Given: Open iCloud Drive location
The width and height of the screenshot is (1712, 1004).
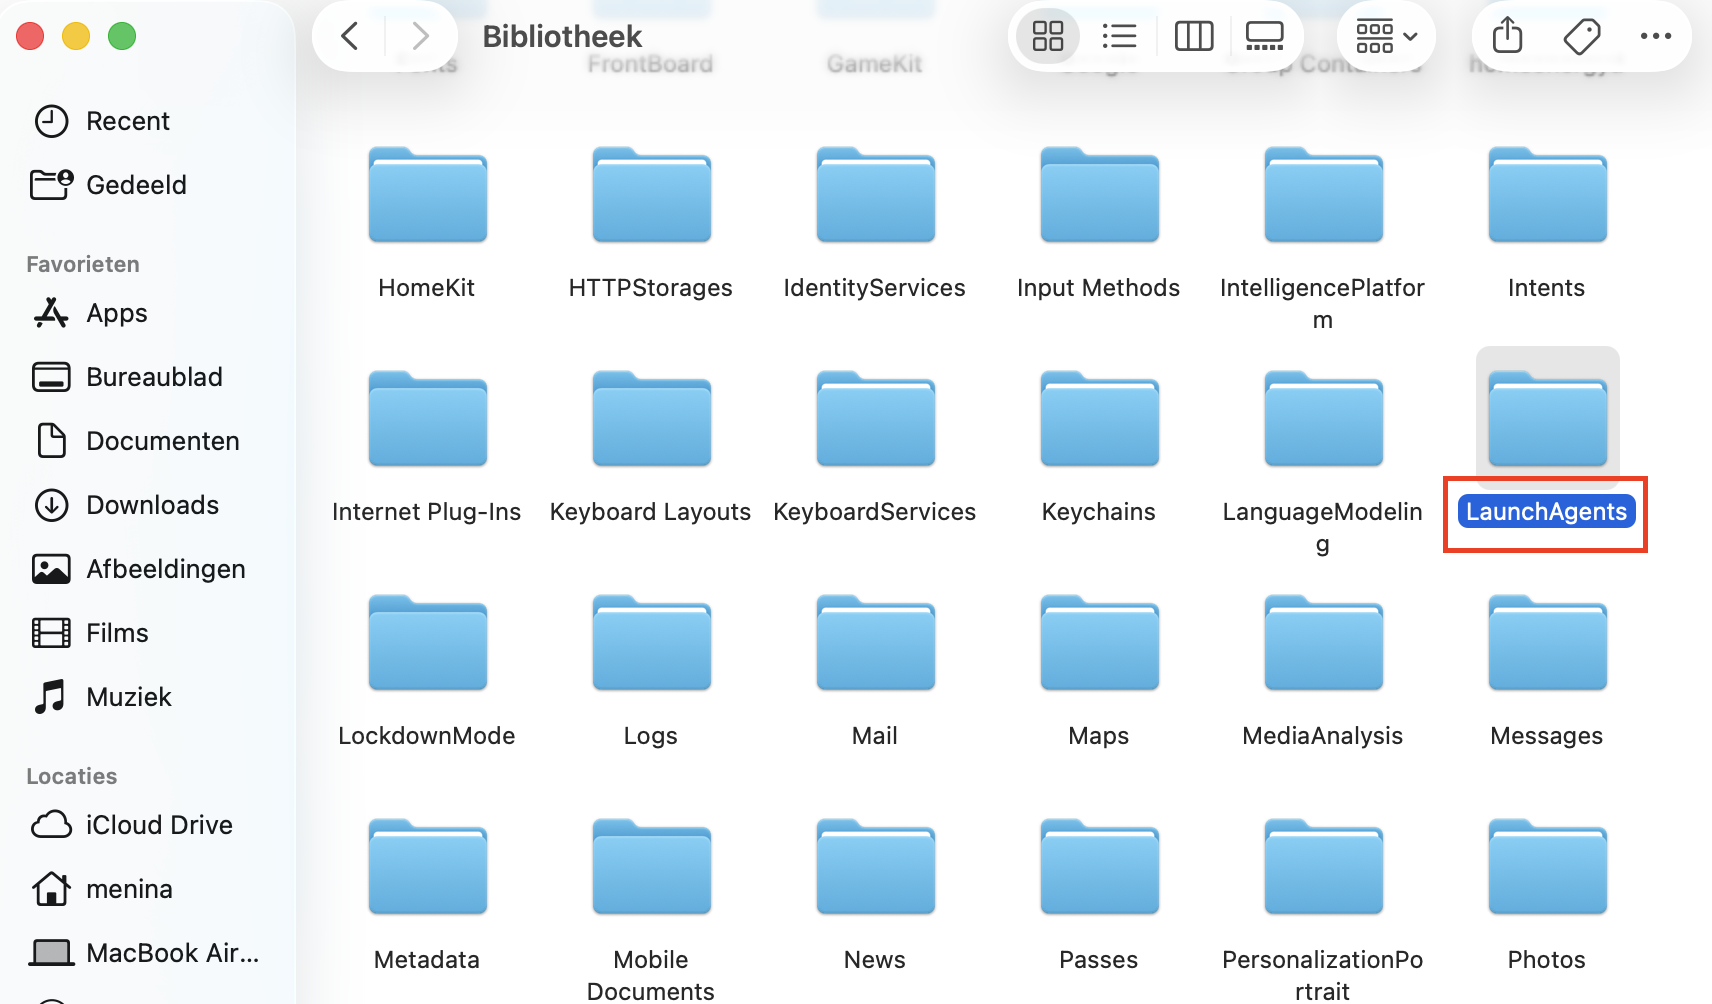Looking at the screenshot, I should click(159, 825).
